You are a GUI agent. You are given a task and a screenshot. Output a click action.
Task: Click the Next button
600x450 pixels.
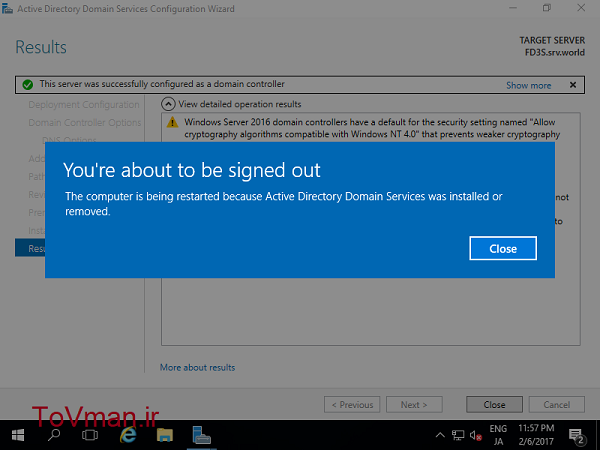click(x=414, y=404)
